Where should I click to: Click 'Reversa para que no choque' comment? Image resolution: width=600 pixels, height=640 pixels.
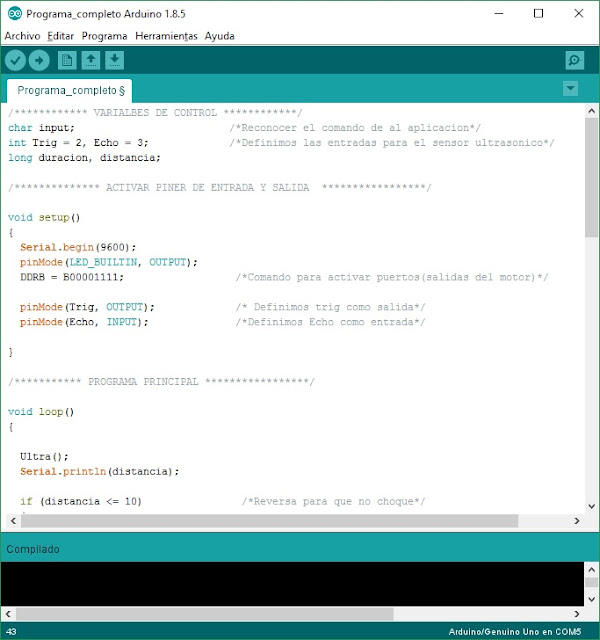334,501
